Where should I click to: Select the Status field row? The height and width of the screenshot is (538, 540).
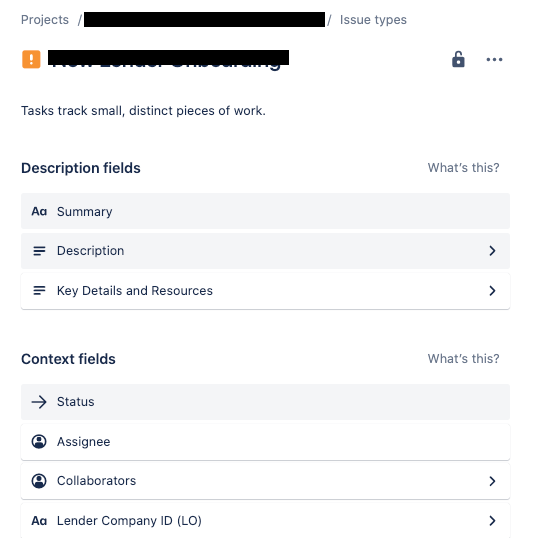pos(265,402)
